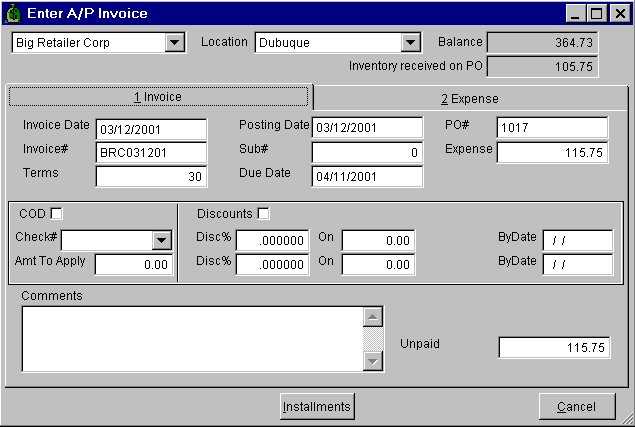635x427 pixels.
Task: Open the Big Retailer Corp vendor dropdown
Action: coord(175,43)
